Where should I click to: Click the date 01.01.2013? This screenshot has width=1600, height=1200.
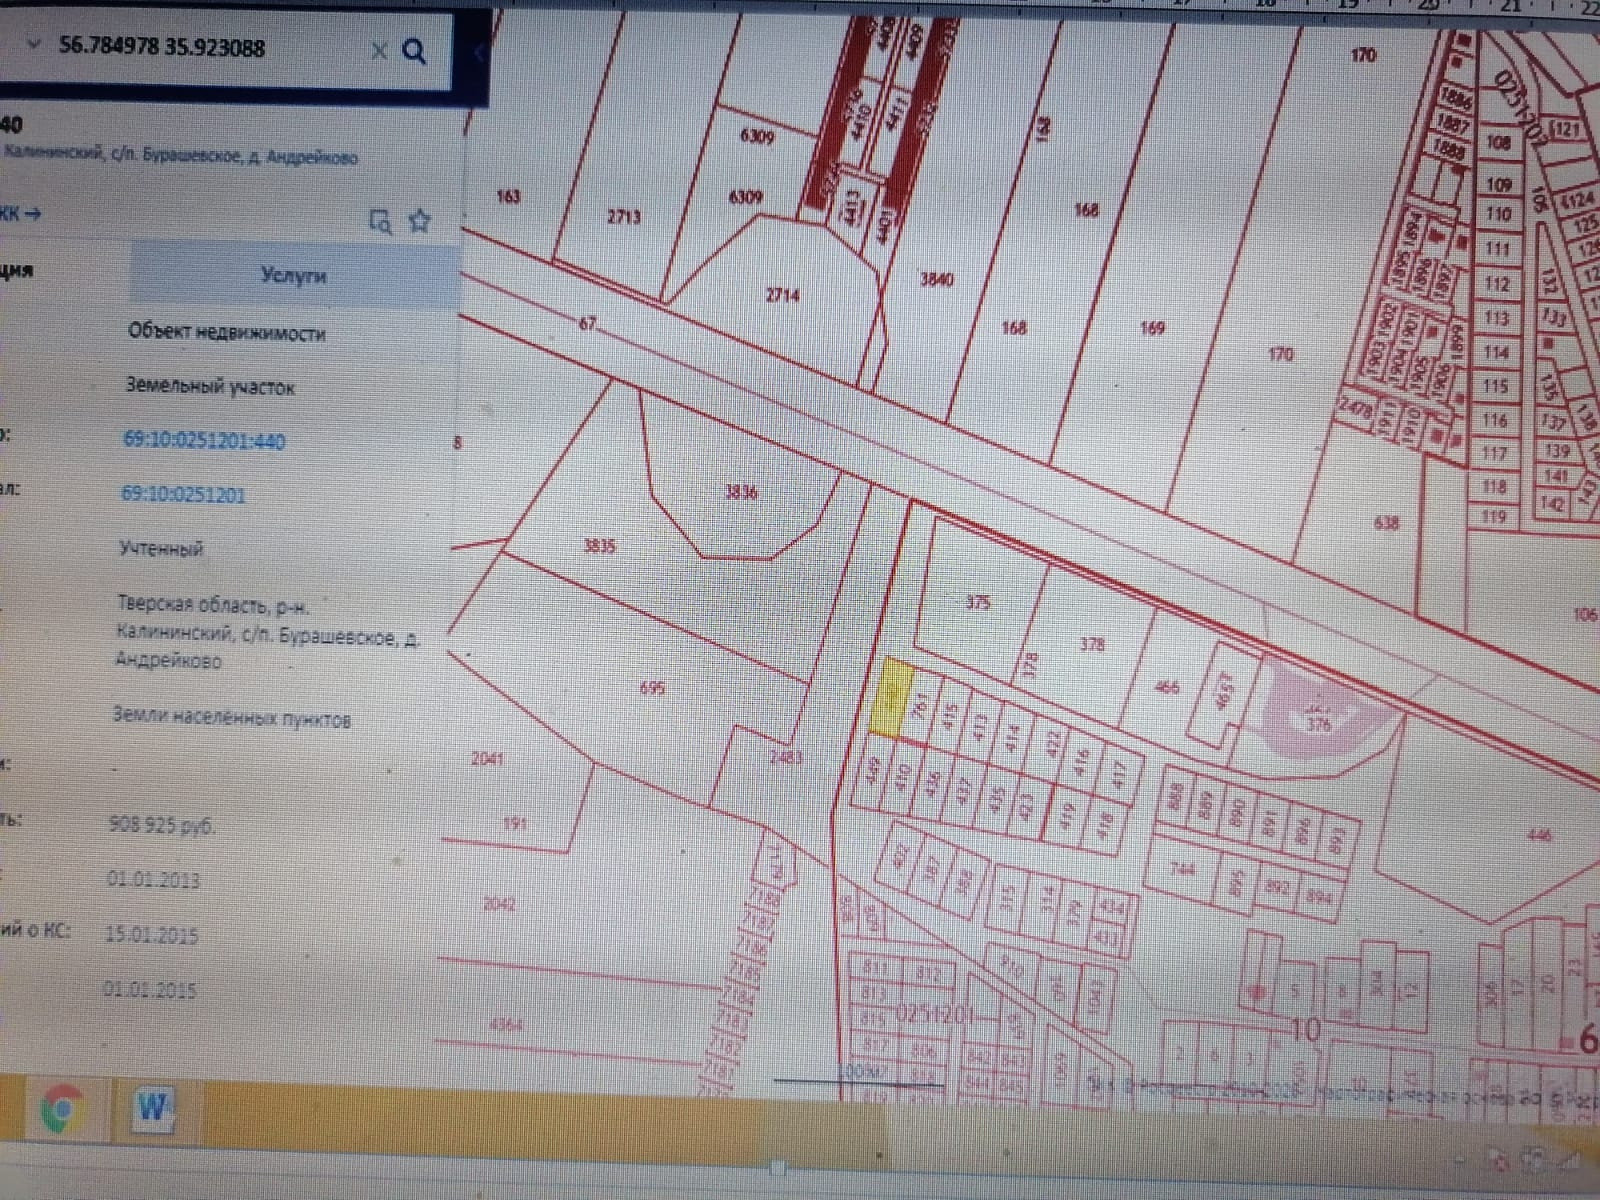click(x=153, y=880)
